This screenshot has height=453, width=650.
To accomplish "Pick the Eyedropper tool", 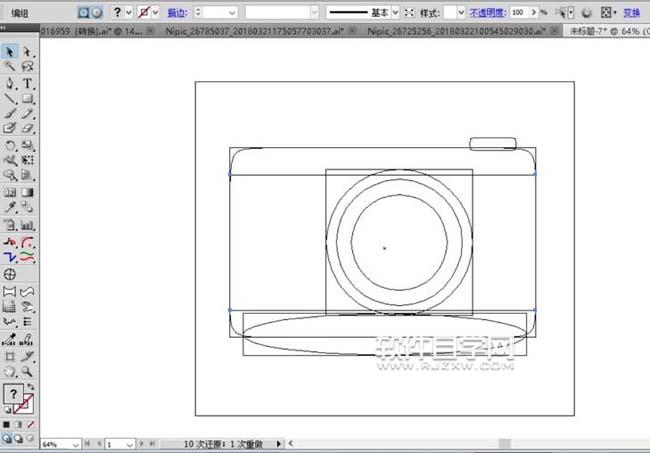I will point(10,207).
